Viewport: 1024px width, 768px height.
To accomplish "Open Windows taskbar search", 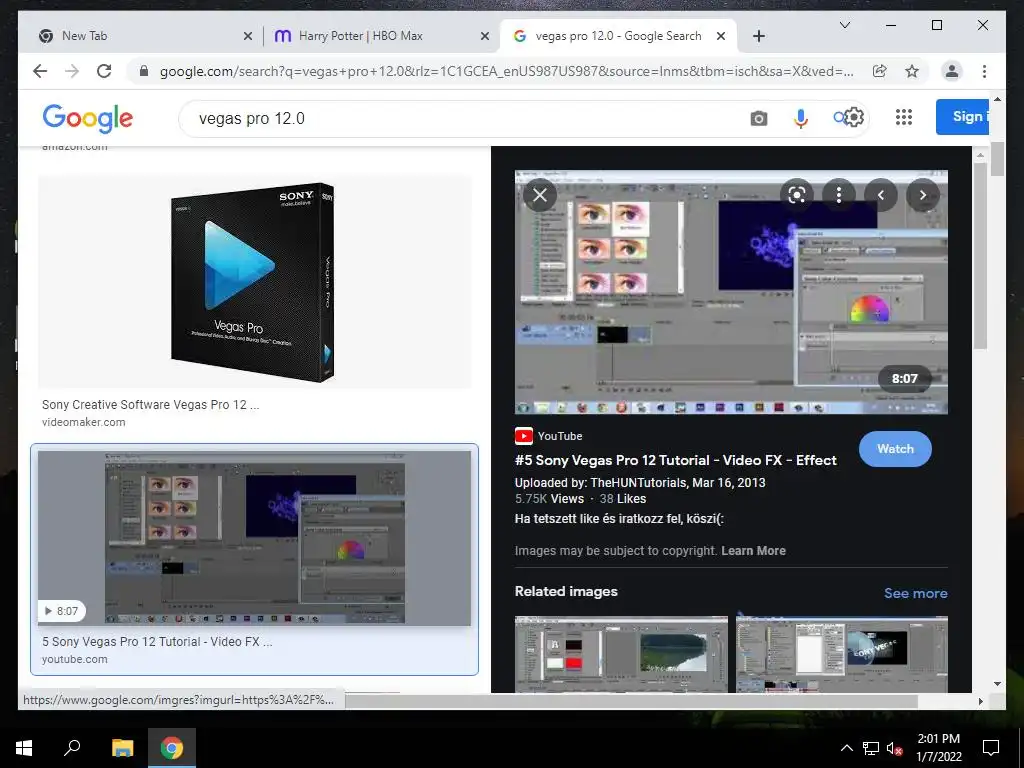I will 72,748.
